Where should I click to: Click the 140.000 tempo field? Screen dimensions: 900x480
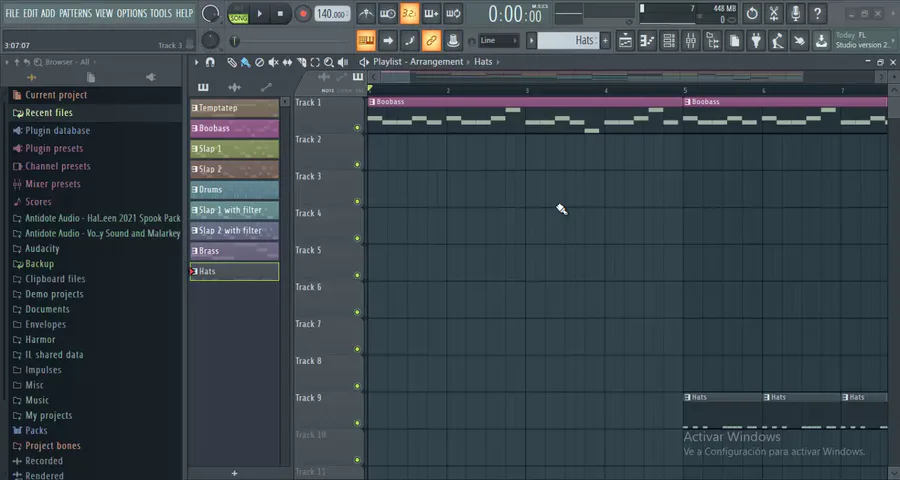tap(332, 14)
